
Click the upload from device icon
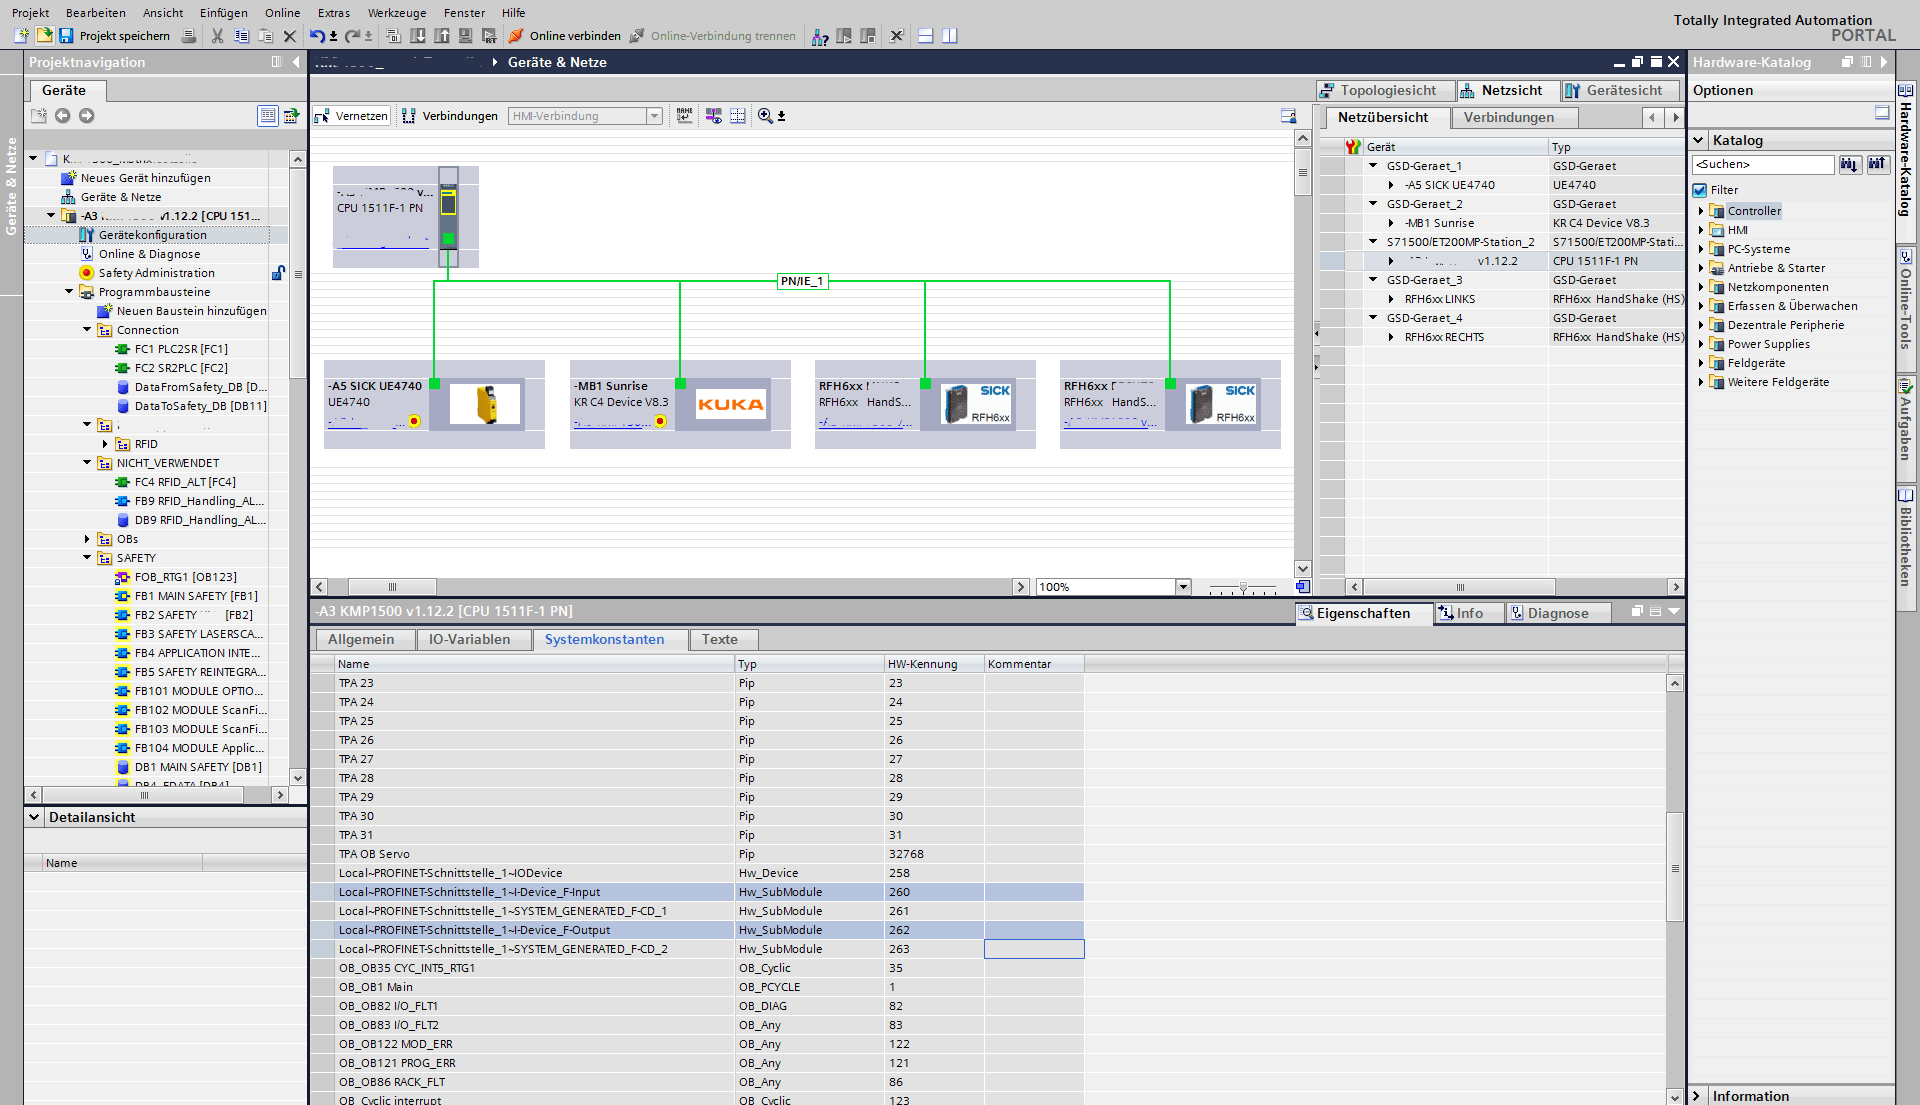441,36
